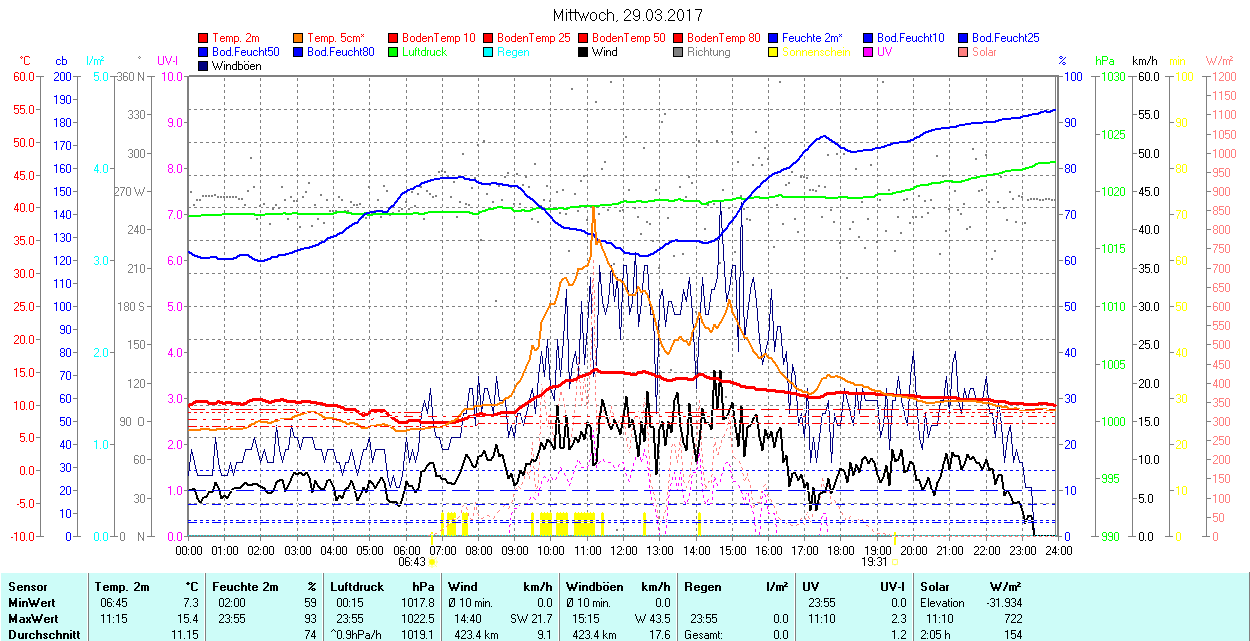Click the blue Feuchte 2m* legend square
1250x641 pixels.
click(x=774, y=38)
